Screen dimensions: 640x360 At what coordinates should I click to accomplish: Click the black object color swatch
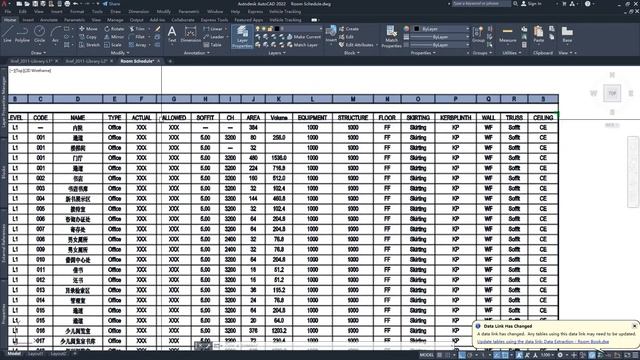416,29
